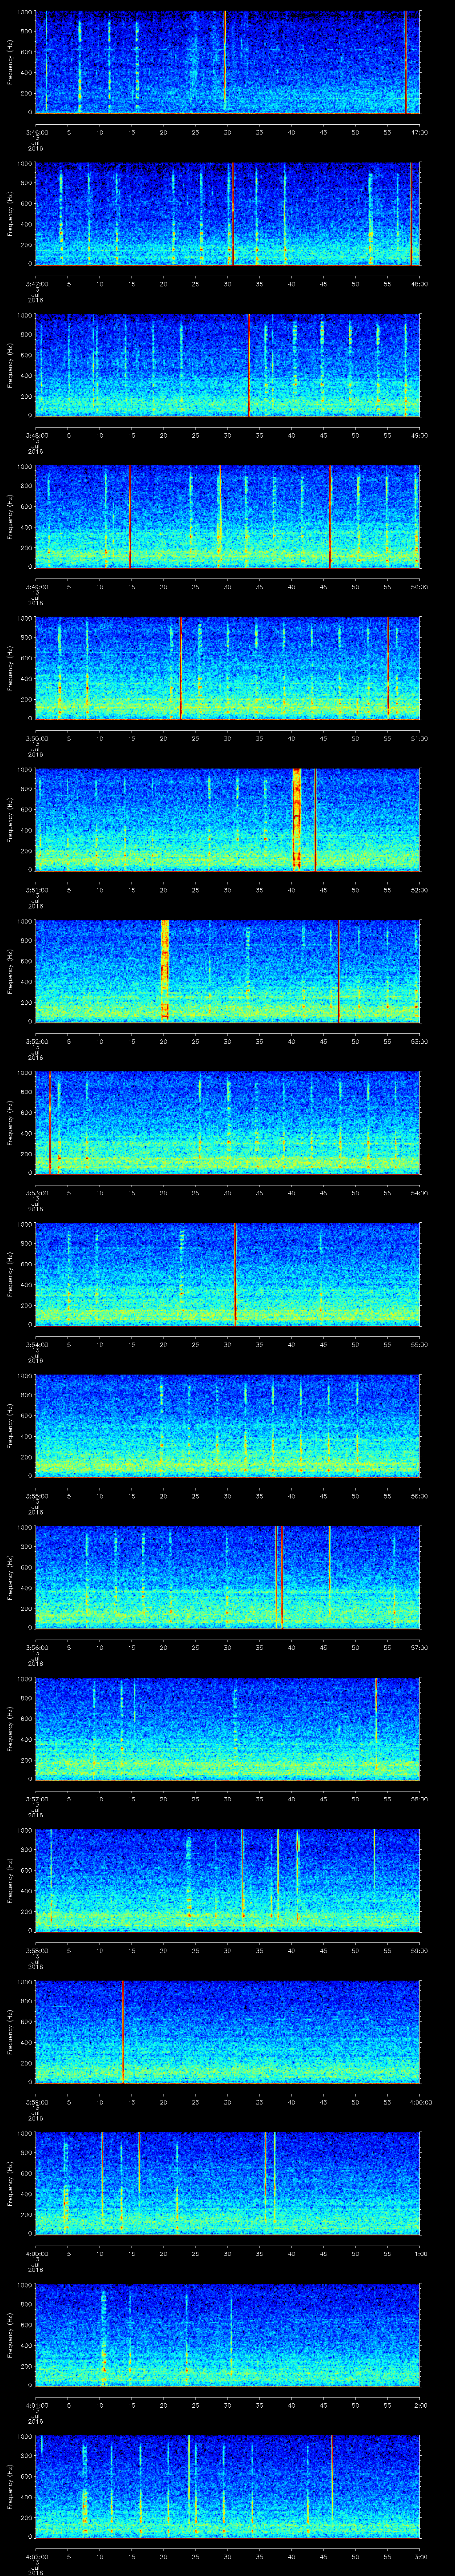Click the 2:00 end time label
The width and height of the screenshot is (455, 2576).
(x=420, y=2405)
